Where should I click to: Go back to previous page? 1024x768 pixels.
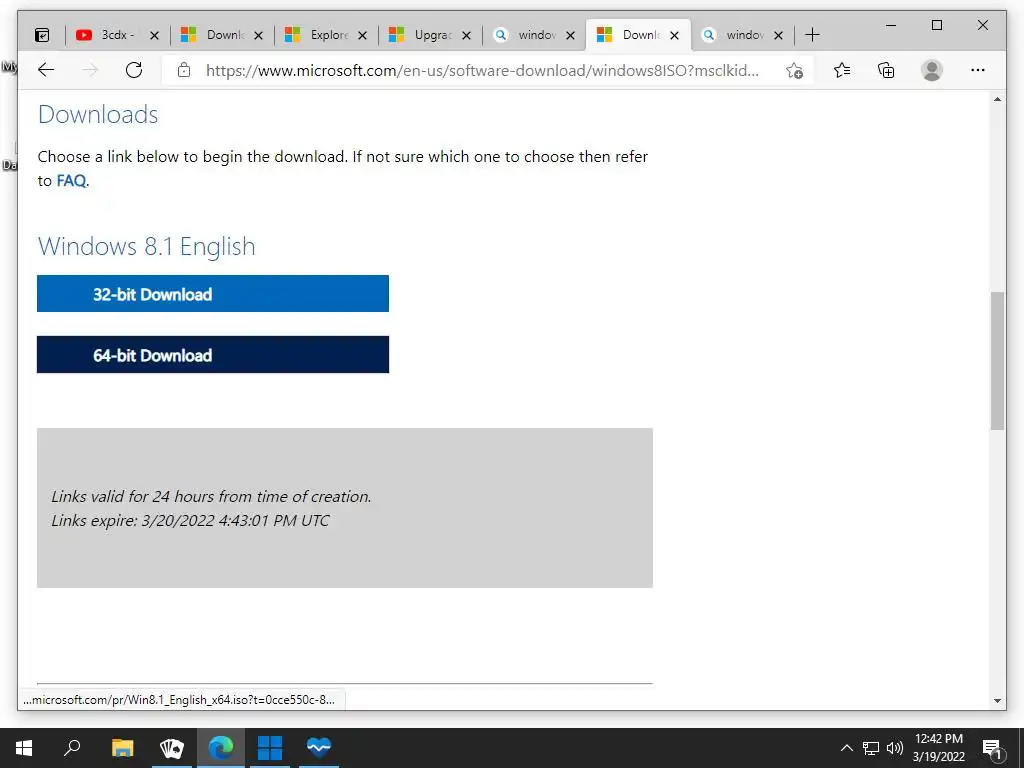46,70
